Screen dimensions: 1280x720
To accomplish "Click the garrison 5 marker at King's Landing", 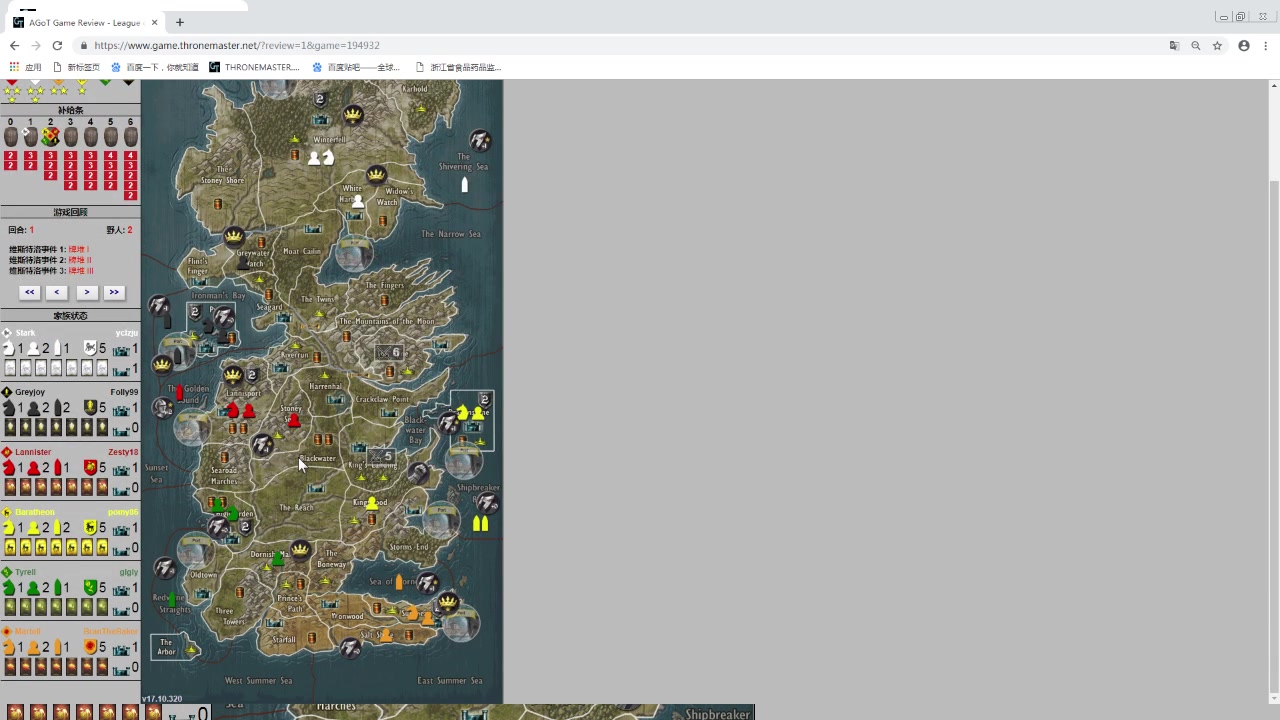I will 381,457.
